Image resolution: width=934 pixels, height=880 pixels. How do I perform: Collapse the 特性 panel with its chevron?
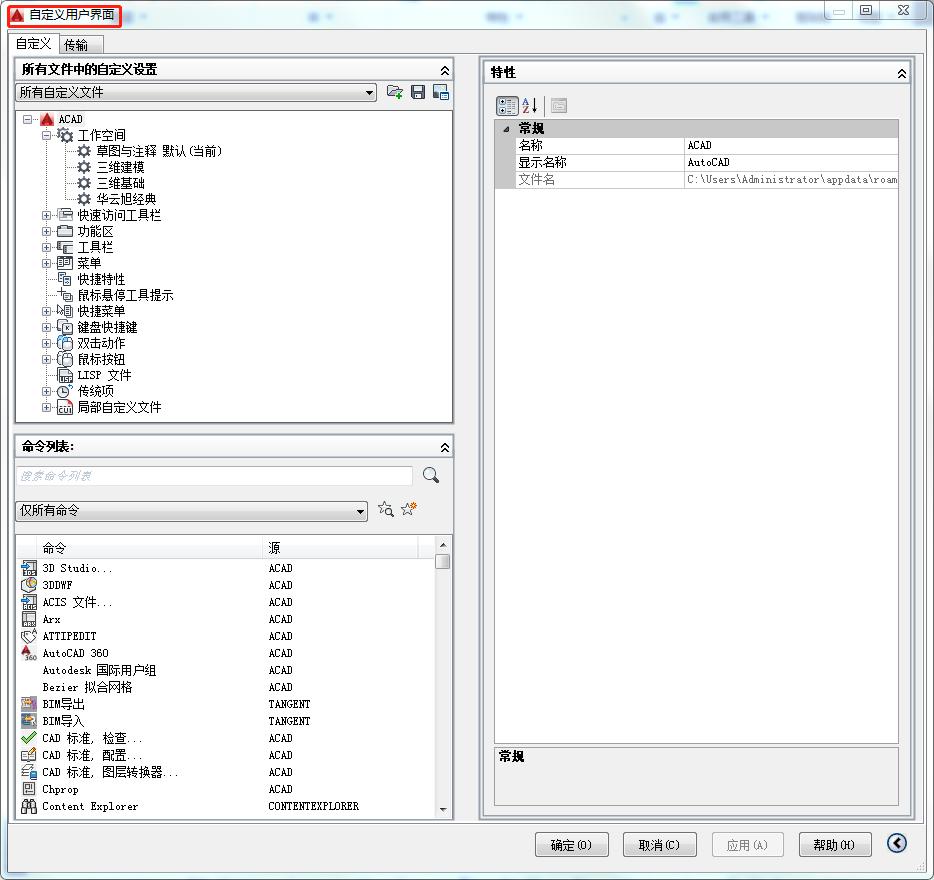[901, 72]
